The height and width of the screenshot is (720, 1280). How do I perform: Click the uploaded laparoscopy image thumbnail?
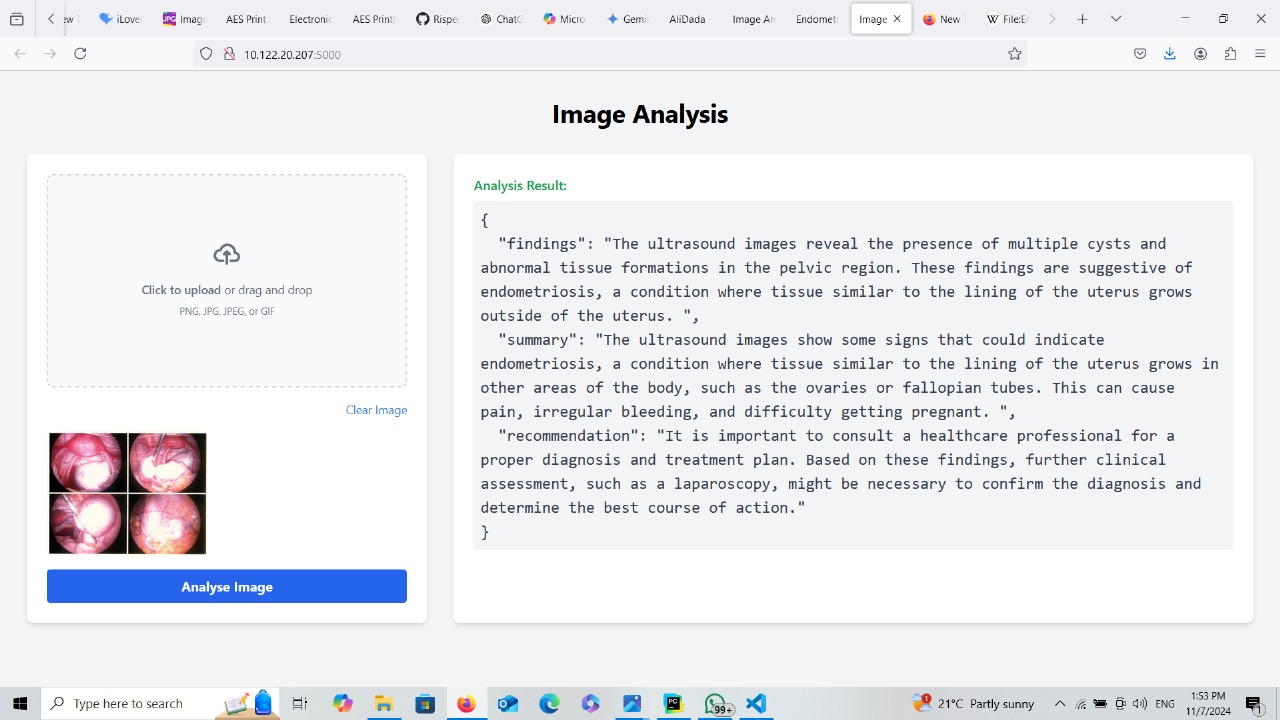[x=127, y=493]
